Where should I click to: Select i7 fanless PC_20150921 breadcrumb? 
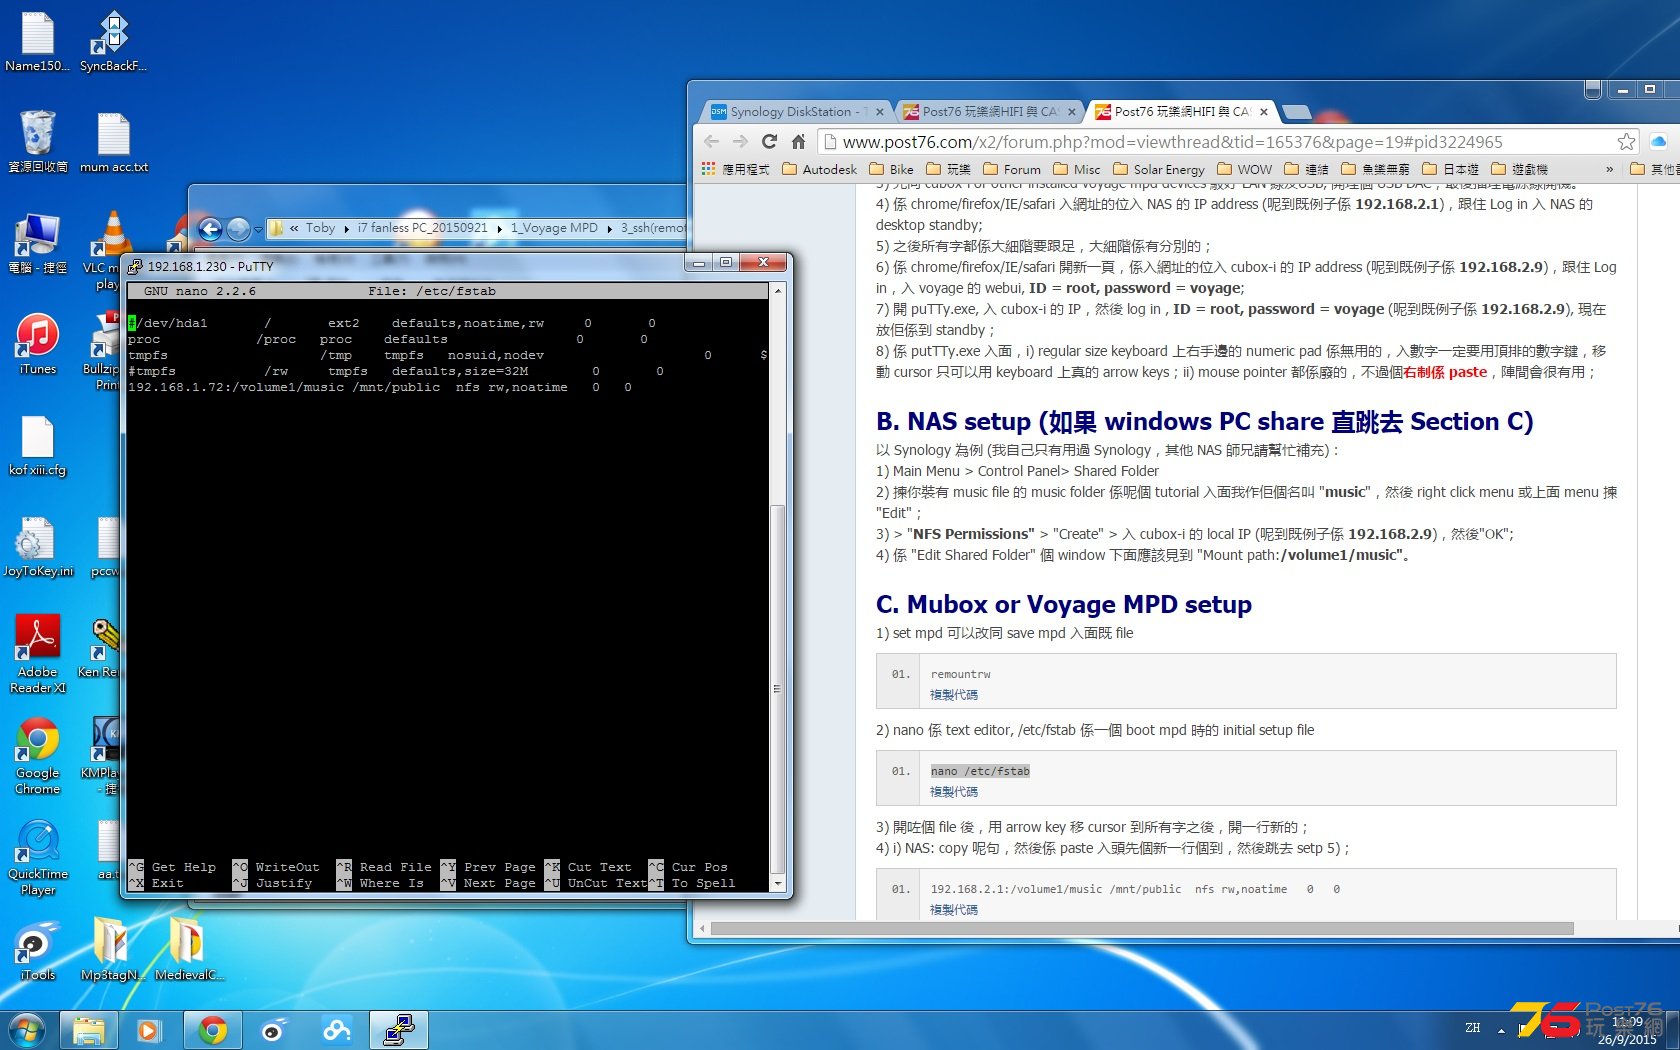422,228
